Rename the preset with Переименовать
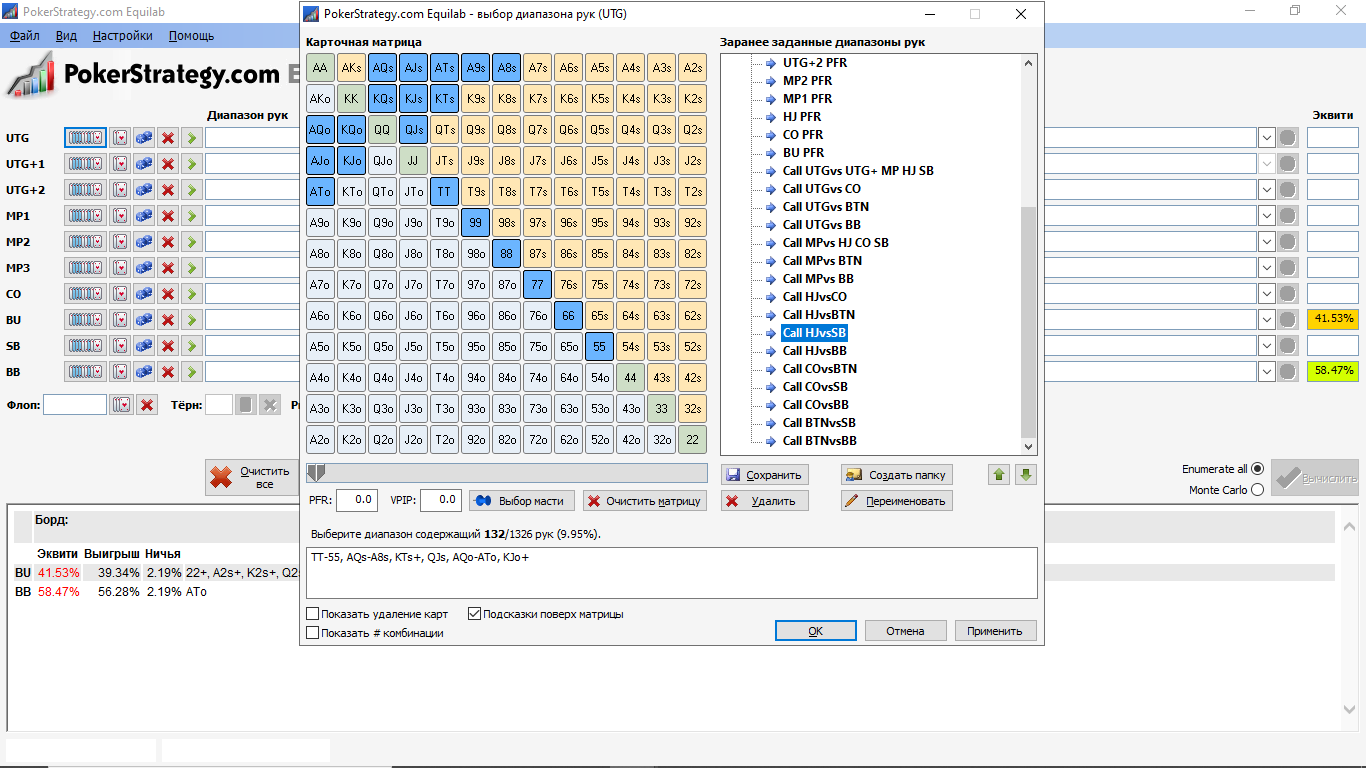This screenshot has width=1366, height=768. click(896, 501)
